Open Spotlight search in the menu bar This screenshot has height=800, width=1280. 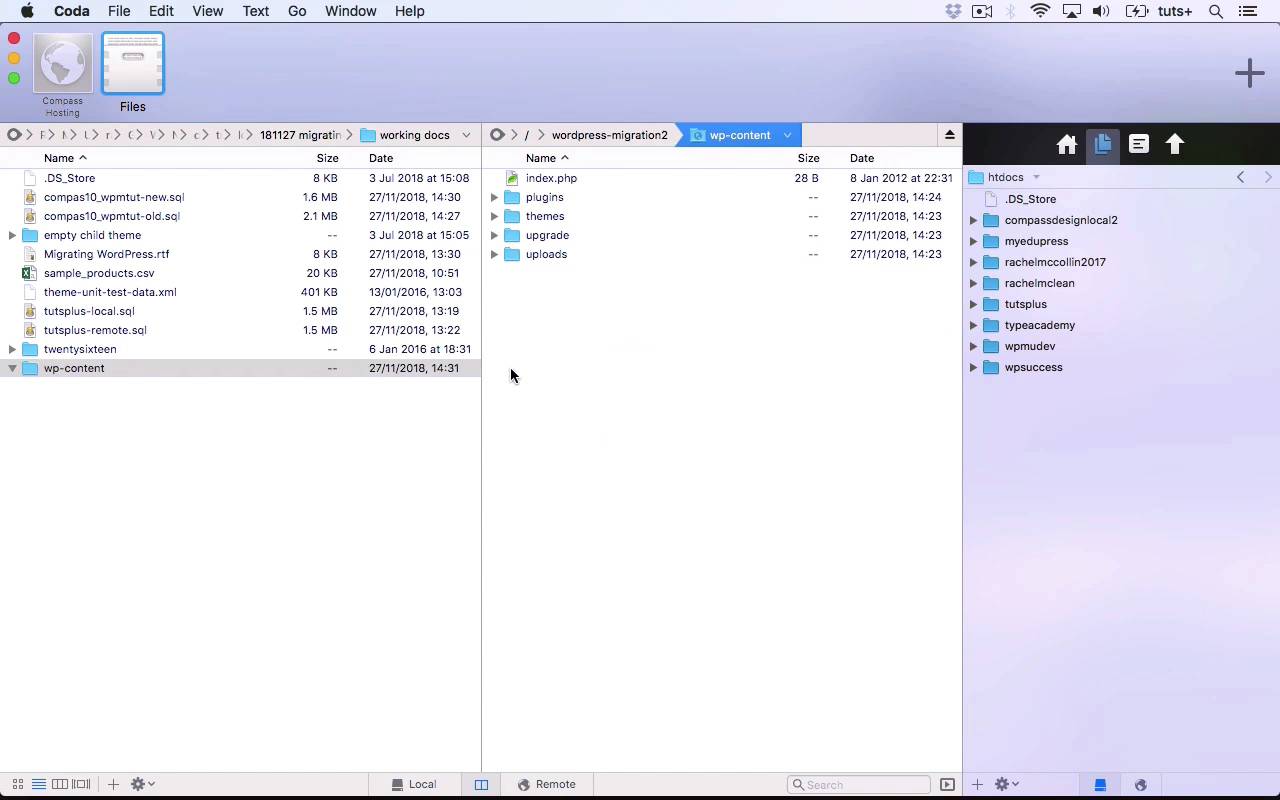point(1216,11)
